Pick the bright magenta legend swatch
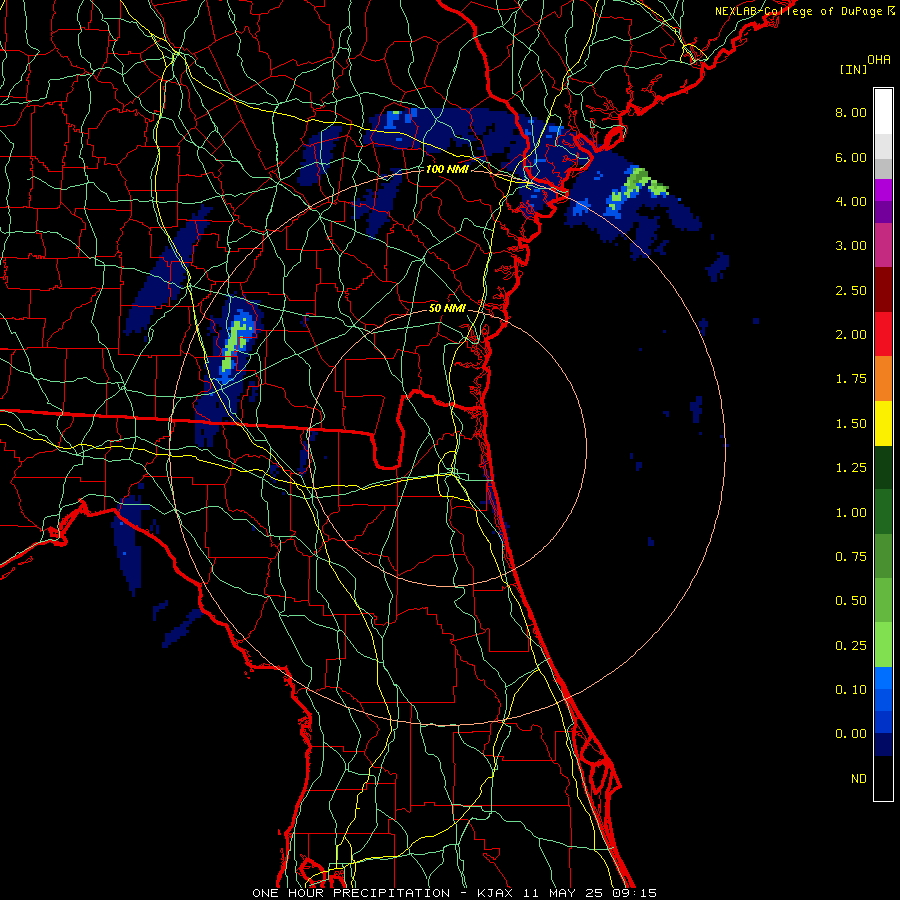The width and height of the screenshot is (900, 900). [x=883, y=190]
